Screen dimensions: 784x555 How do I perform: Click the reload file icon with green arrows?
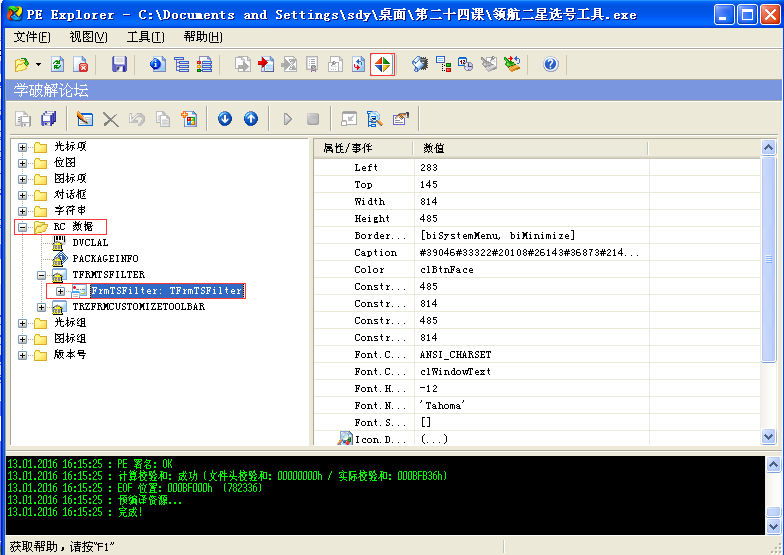pos(58,64)
